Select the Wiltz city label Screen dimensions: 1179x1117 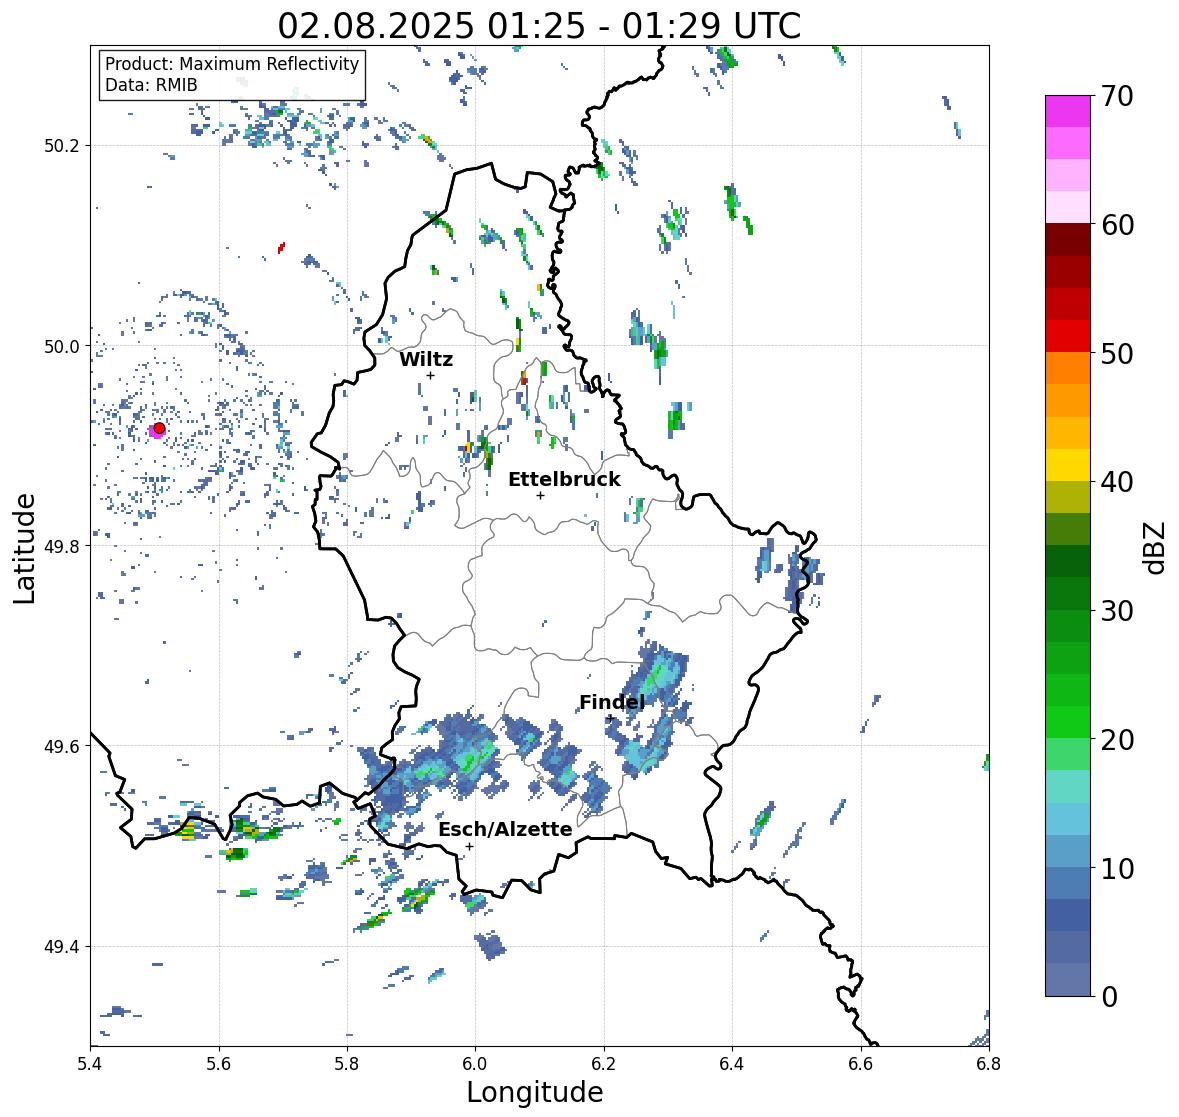[426, 359]
